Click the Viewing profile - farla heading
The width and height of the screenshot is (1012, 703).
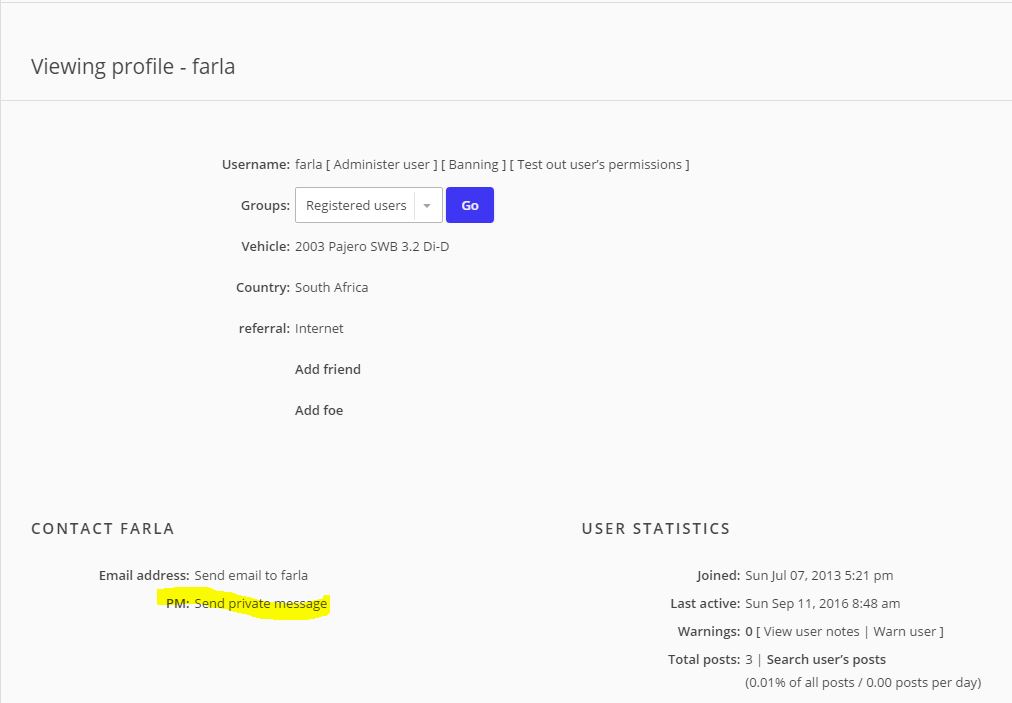click(133, 67)
